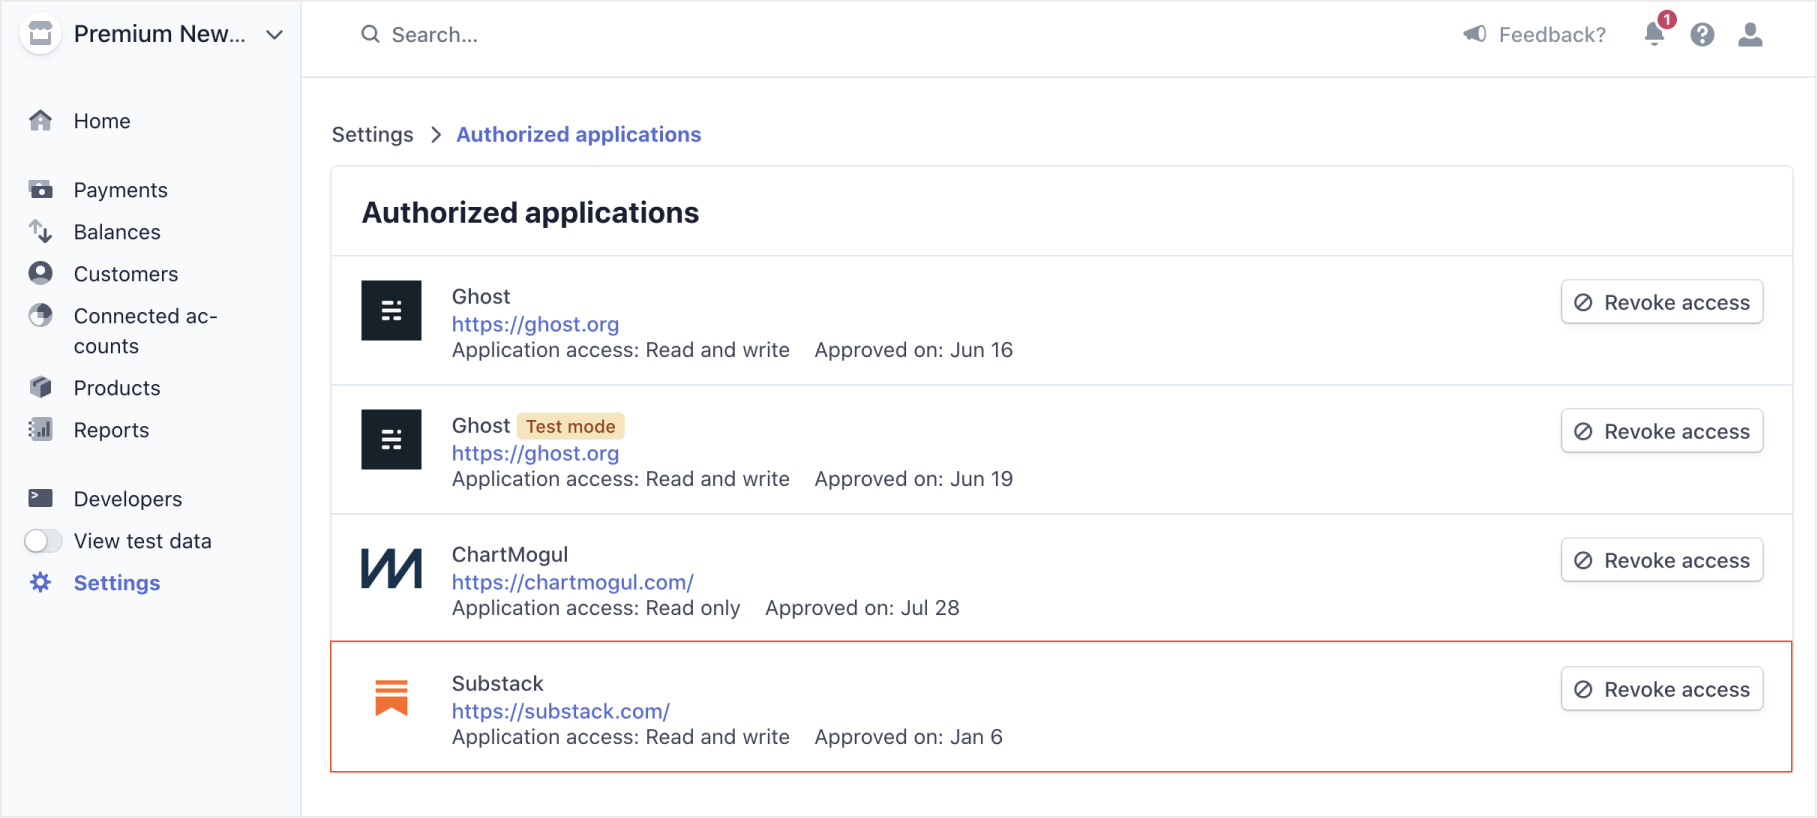
Task: Toggle the View test data switch
Action: pos(43,541)
